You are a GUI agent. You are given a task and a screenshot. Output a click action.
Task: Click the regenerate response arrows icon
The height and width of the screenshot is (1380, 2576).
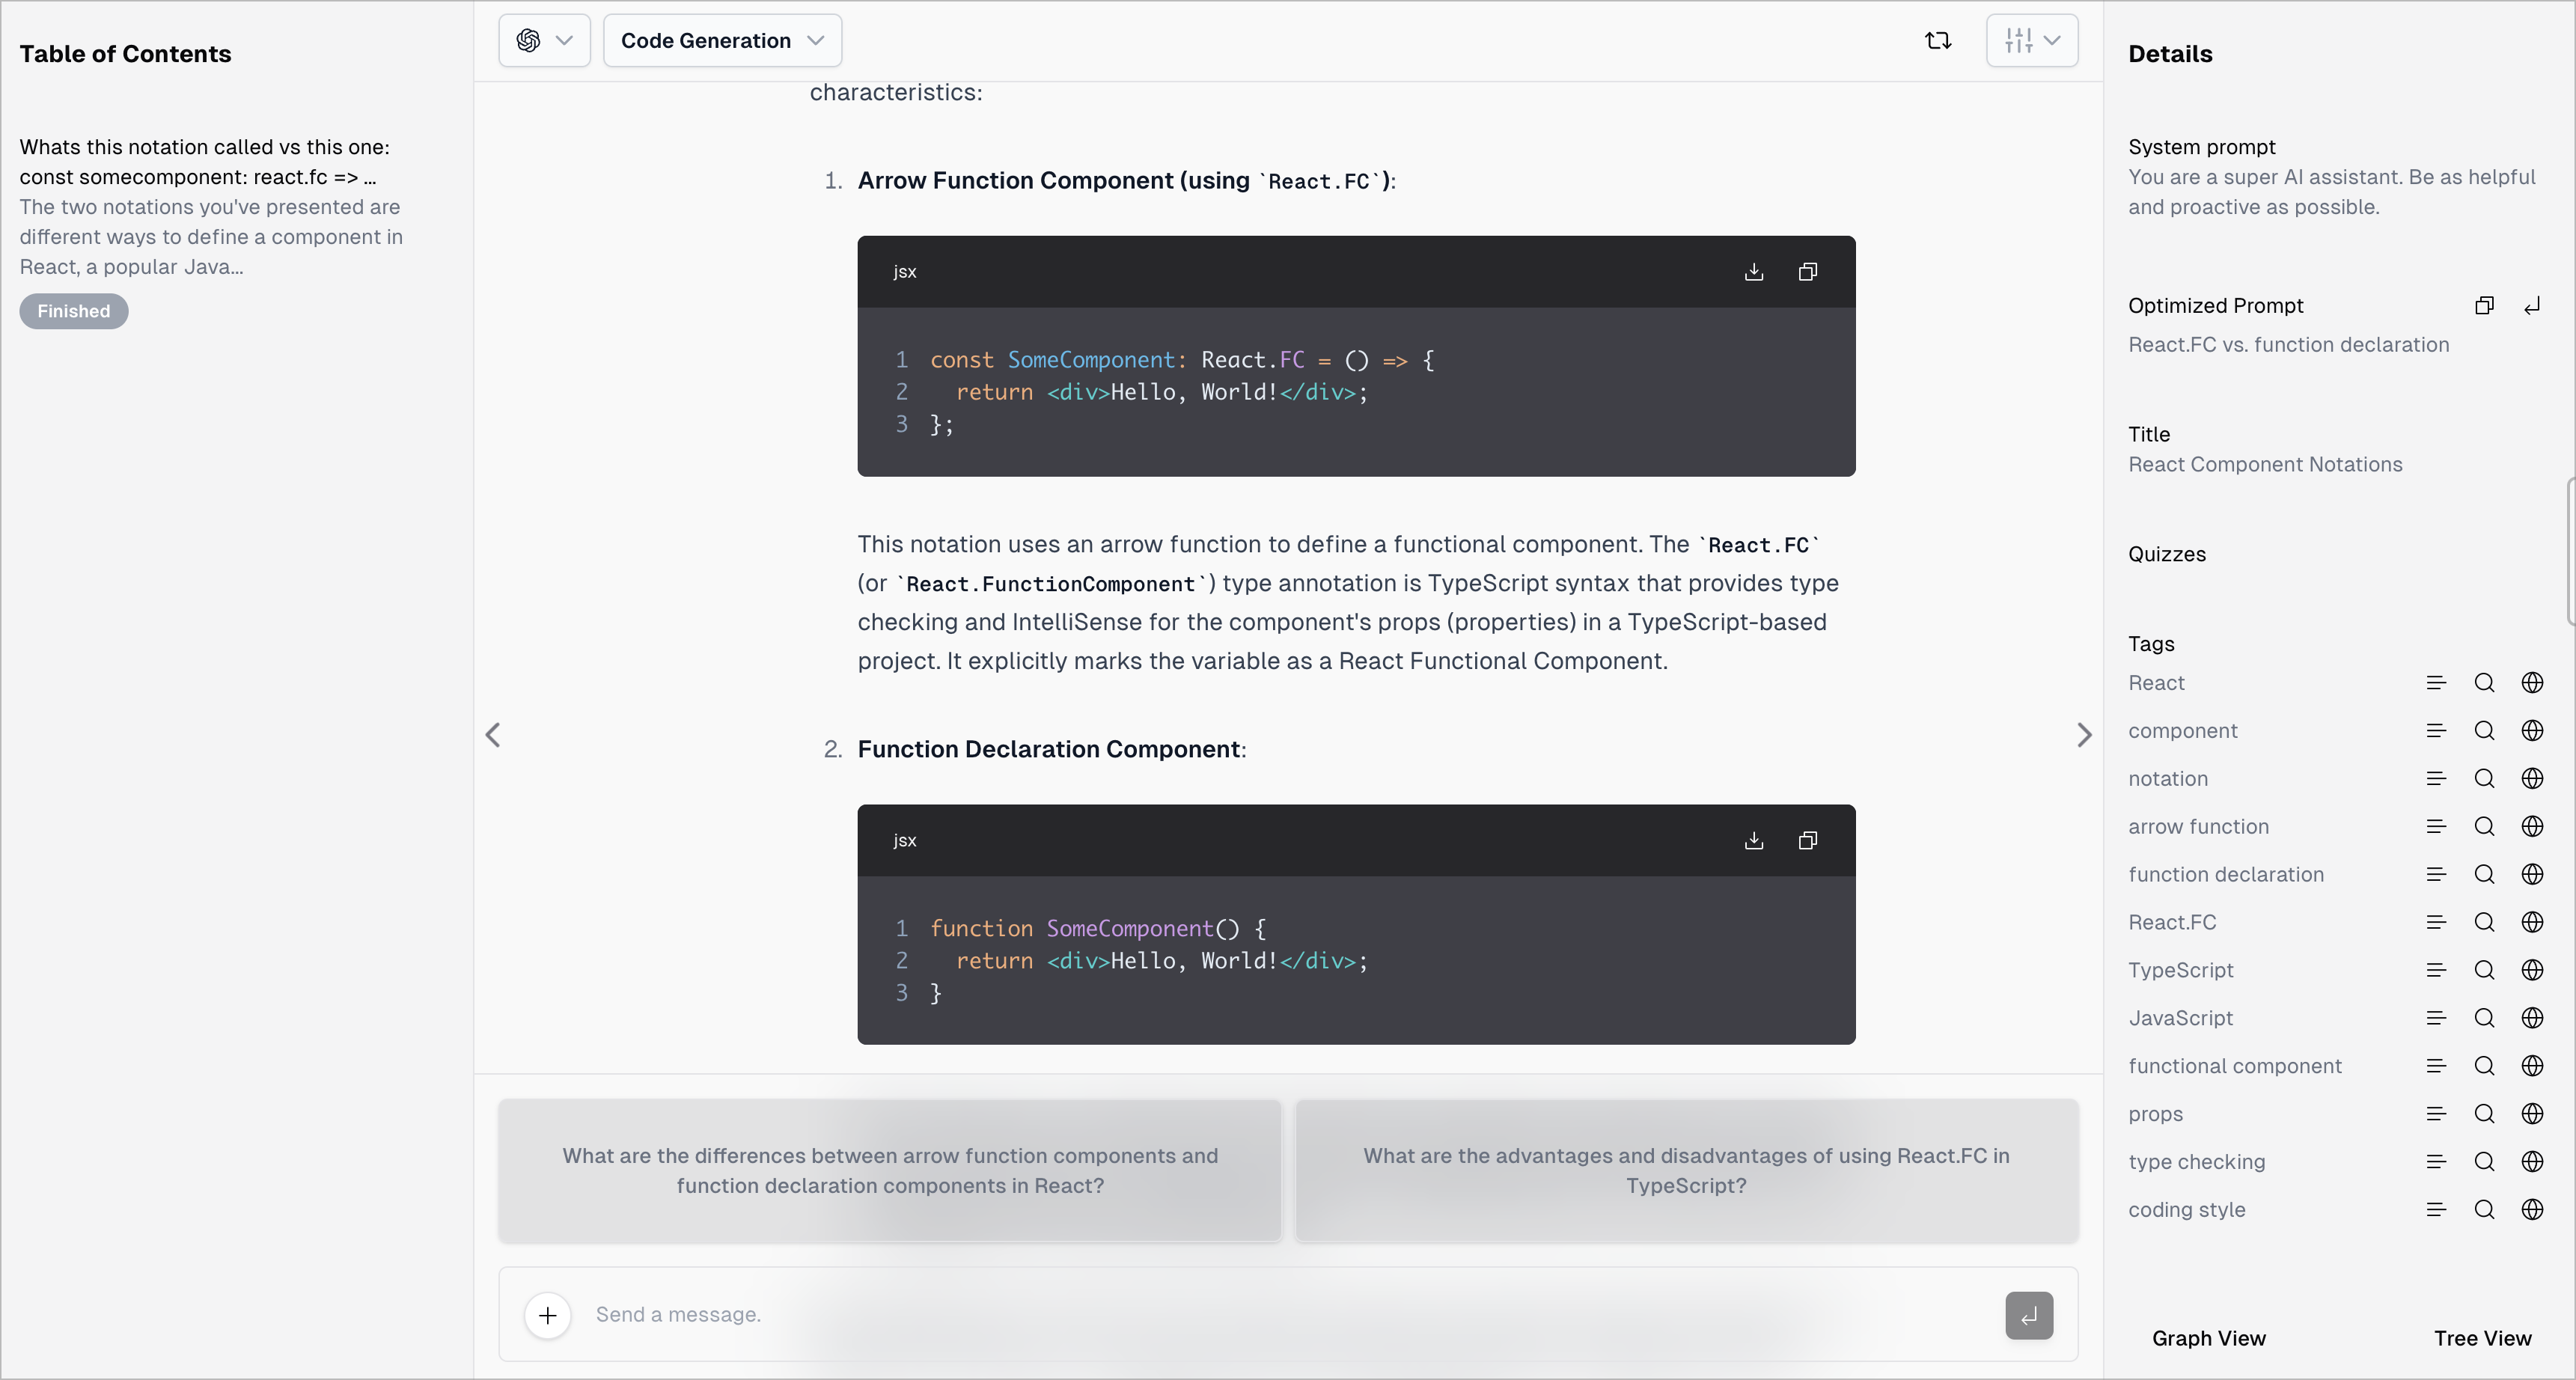click(1938, 41)
